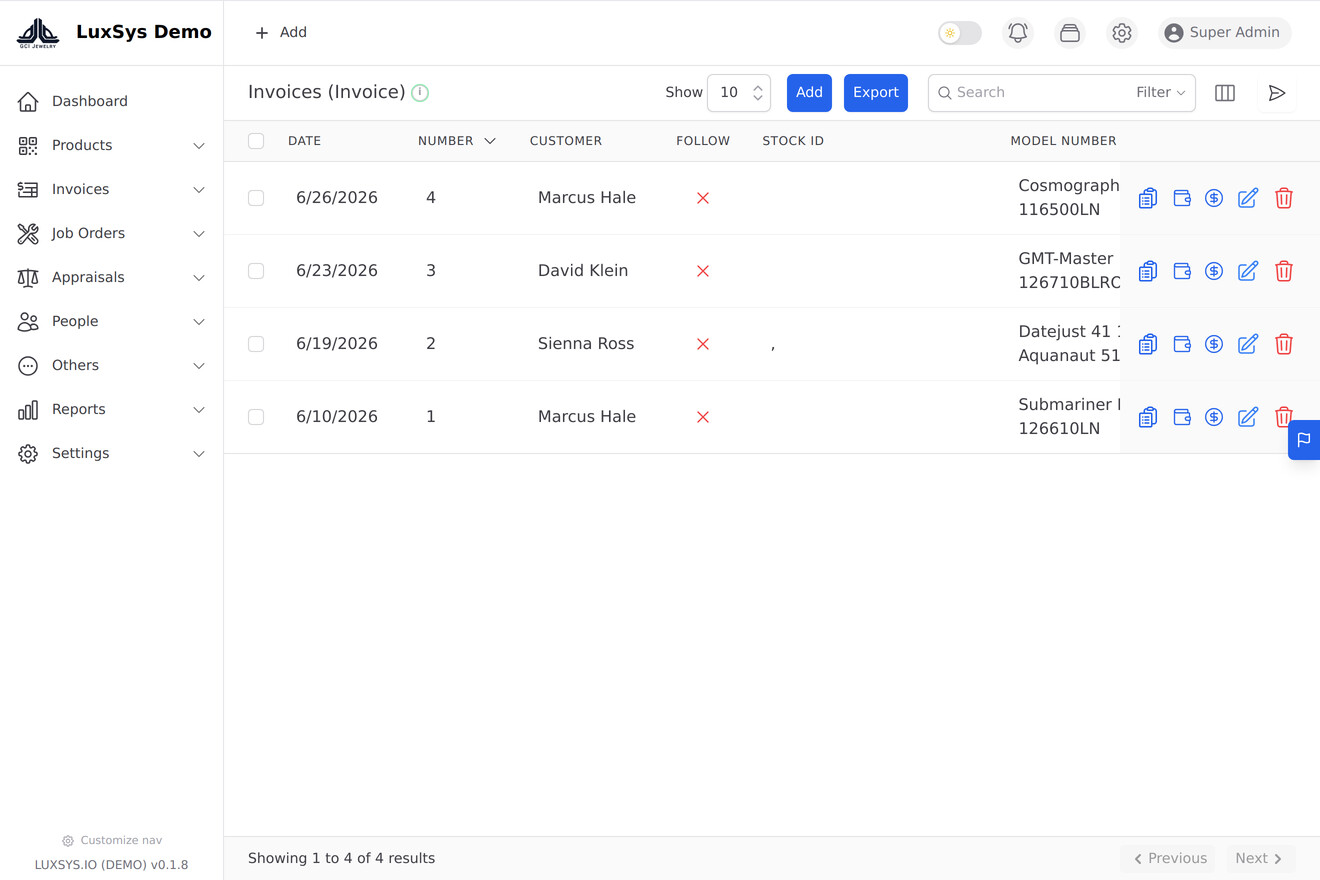
Task: Click the Customize nav link
Action: pyautogui.click(x=112, y=841)
